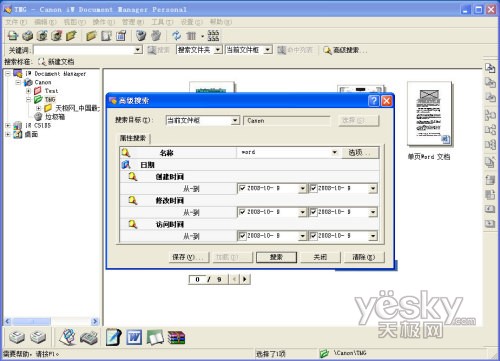
Task: Open the Word icon in the bottom bar
Action: click(134, 338)
